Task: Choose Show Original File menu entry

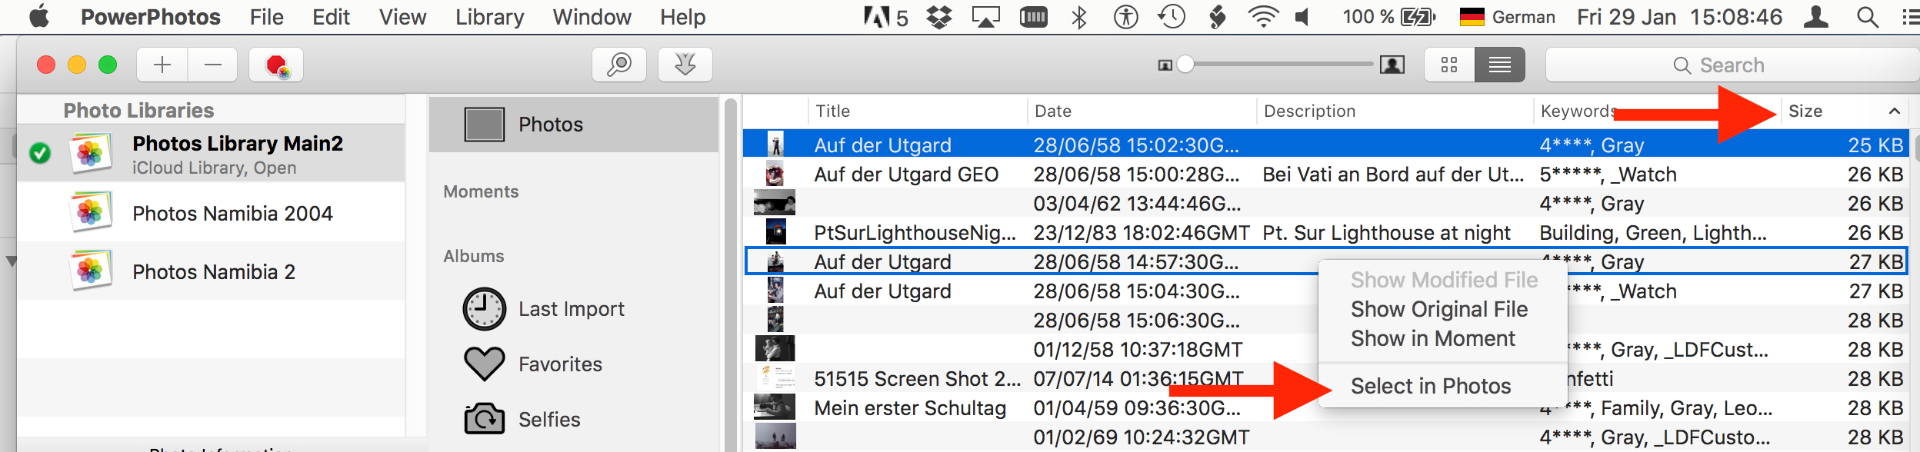Action: (x=1438, y=309)
